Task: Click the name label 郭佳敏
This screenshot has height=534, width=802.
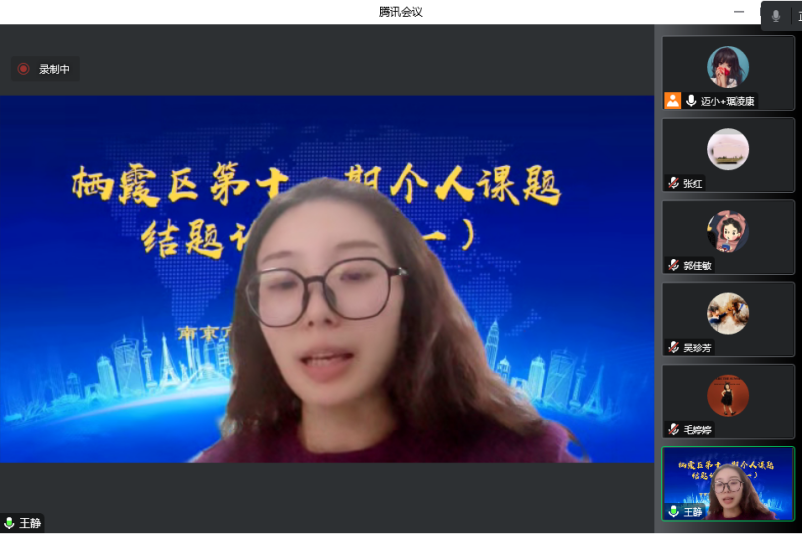Action: tap(698, 266)
